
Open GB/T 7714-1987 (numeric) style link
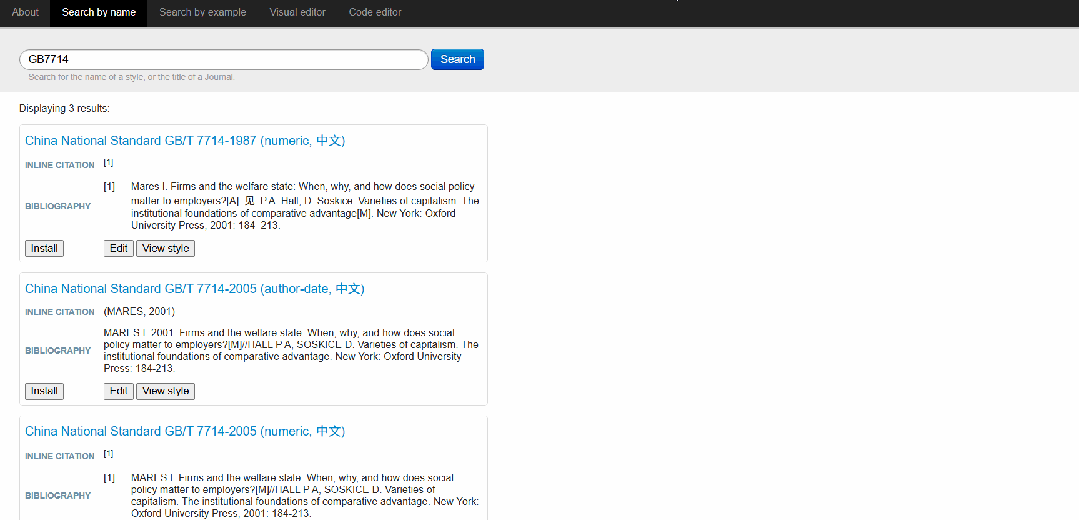[185, 140]
